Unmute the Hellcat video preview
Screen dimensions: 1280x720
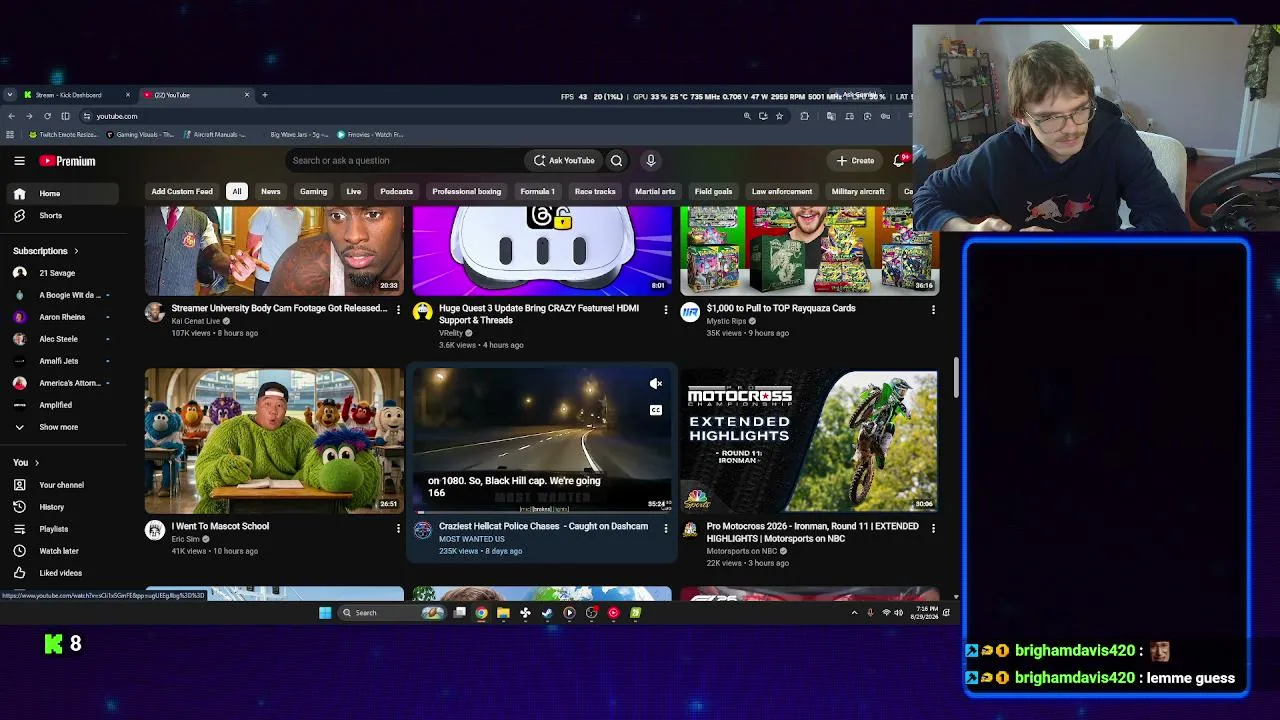656,384
